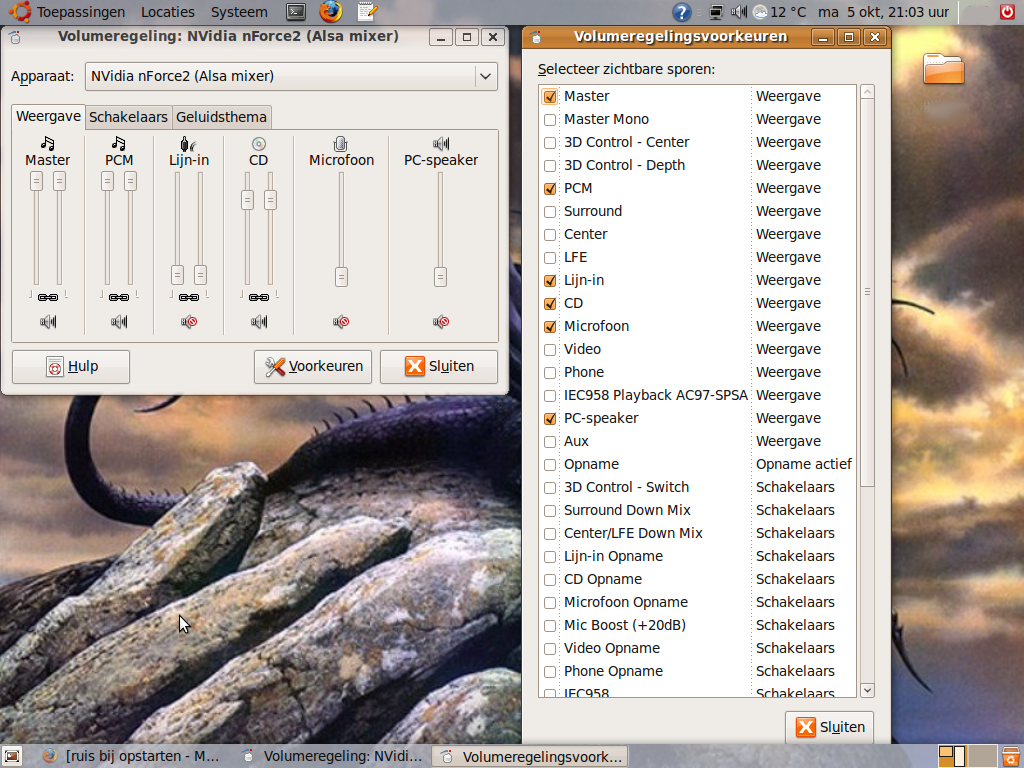Open the Systeem menu
The height and width of the screenshot is (768, 1024).
239,12
